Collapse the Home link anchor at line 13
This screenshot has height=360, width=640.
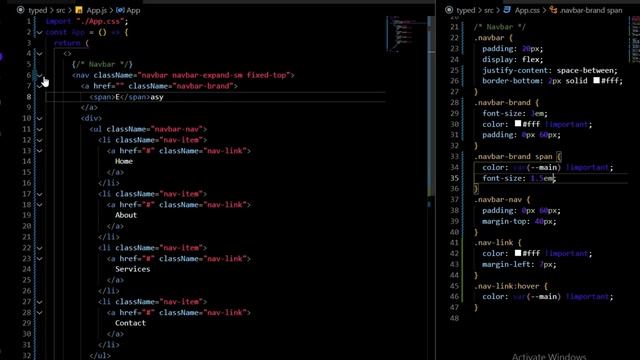[40, 151]
